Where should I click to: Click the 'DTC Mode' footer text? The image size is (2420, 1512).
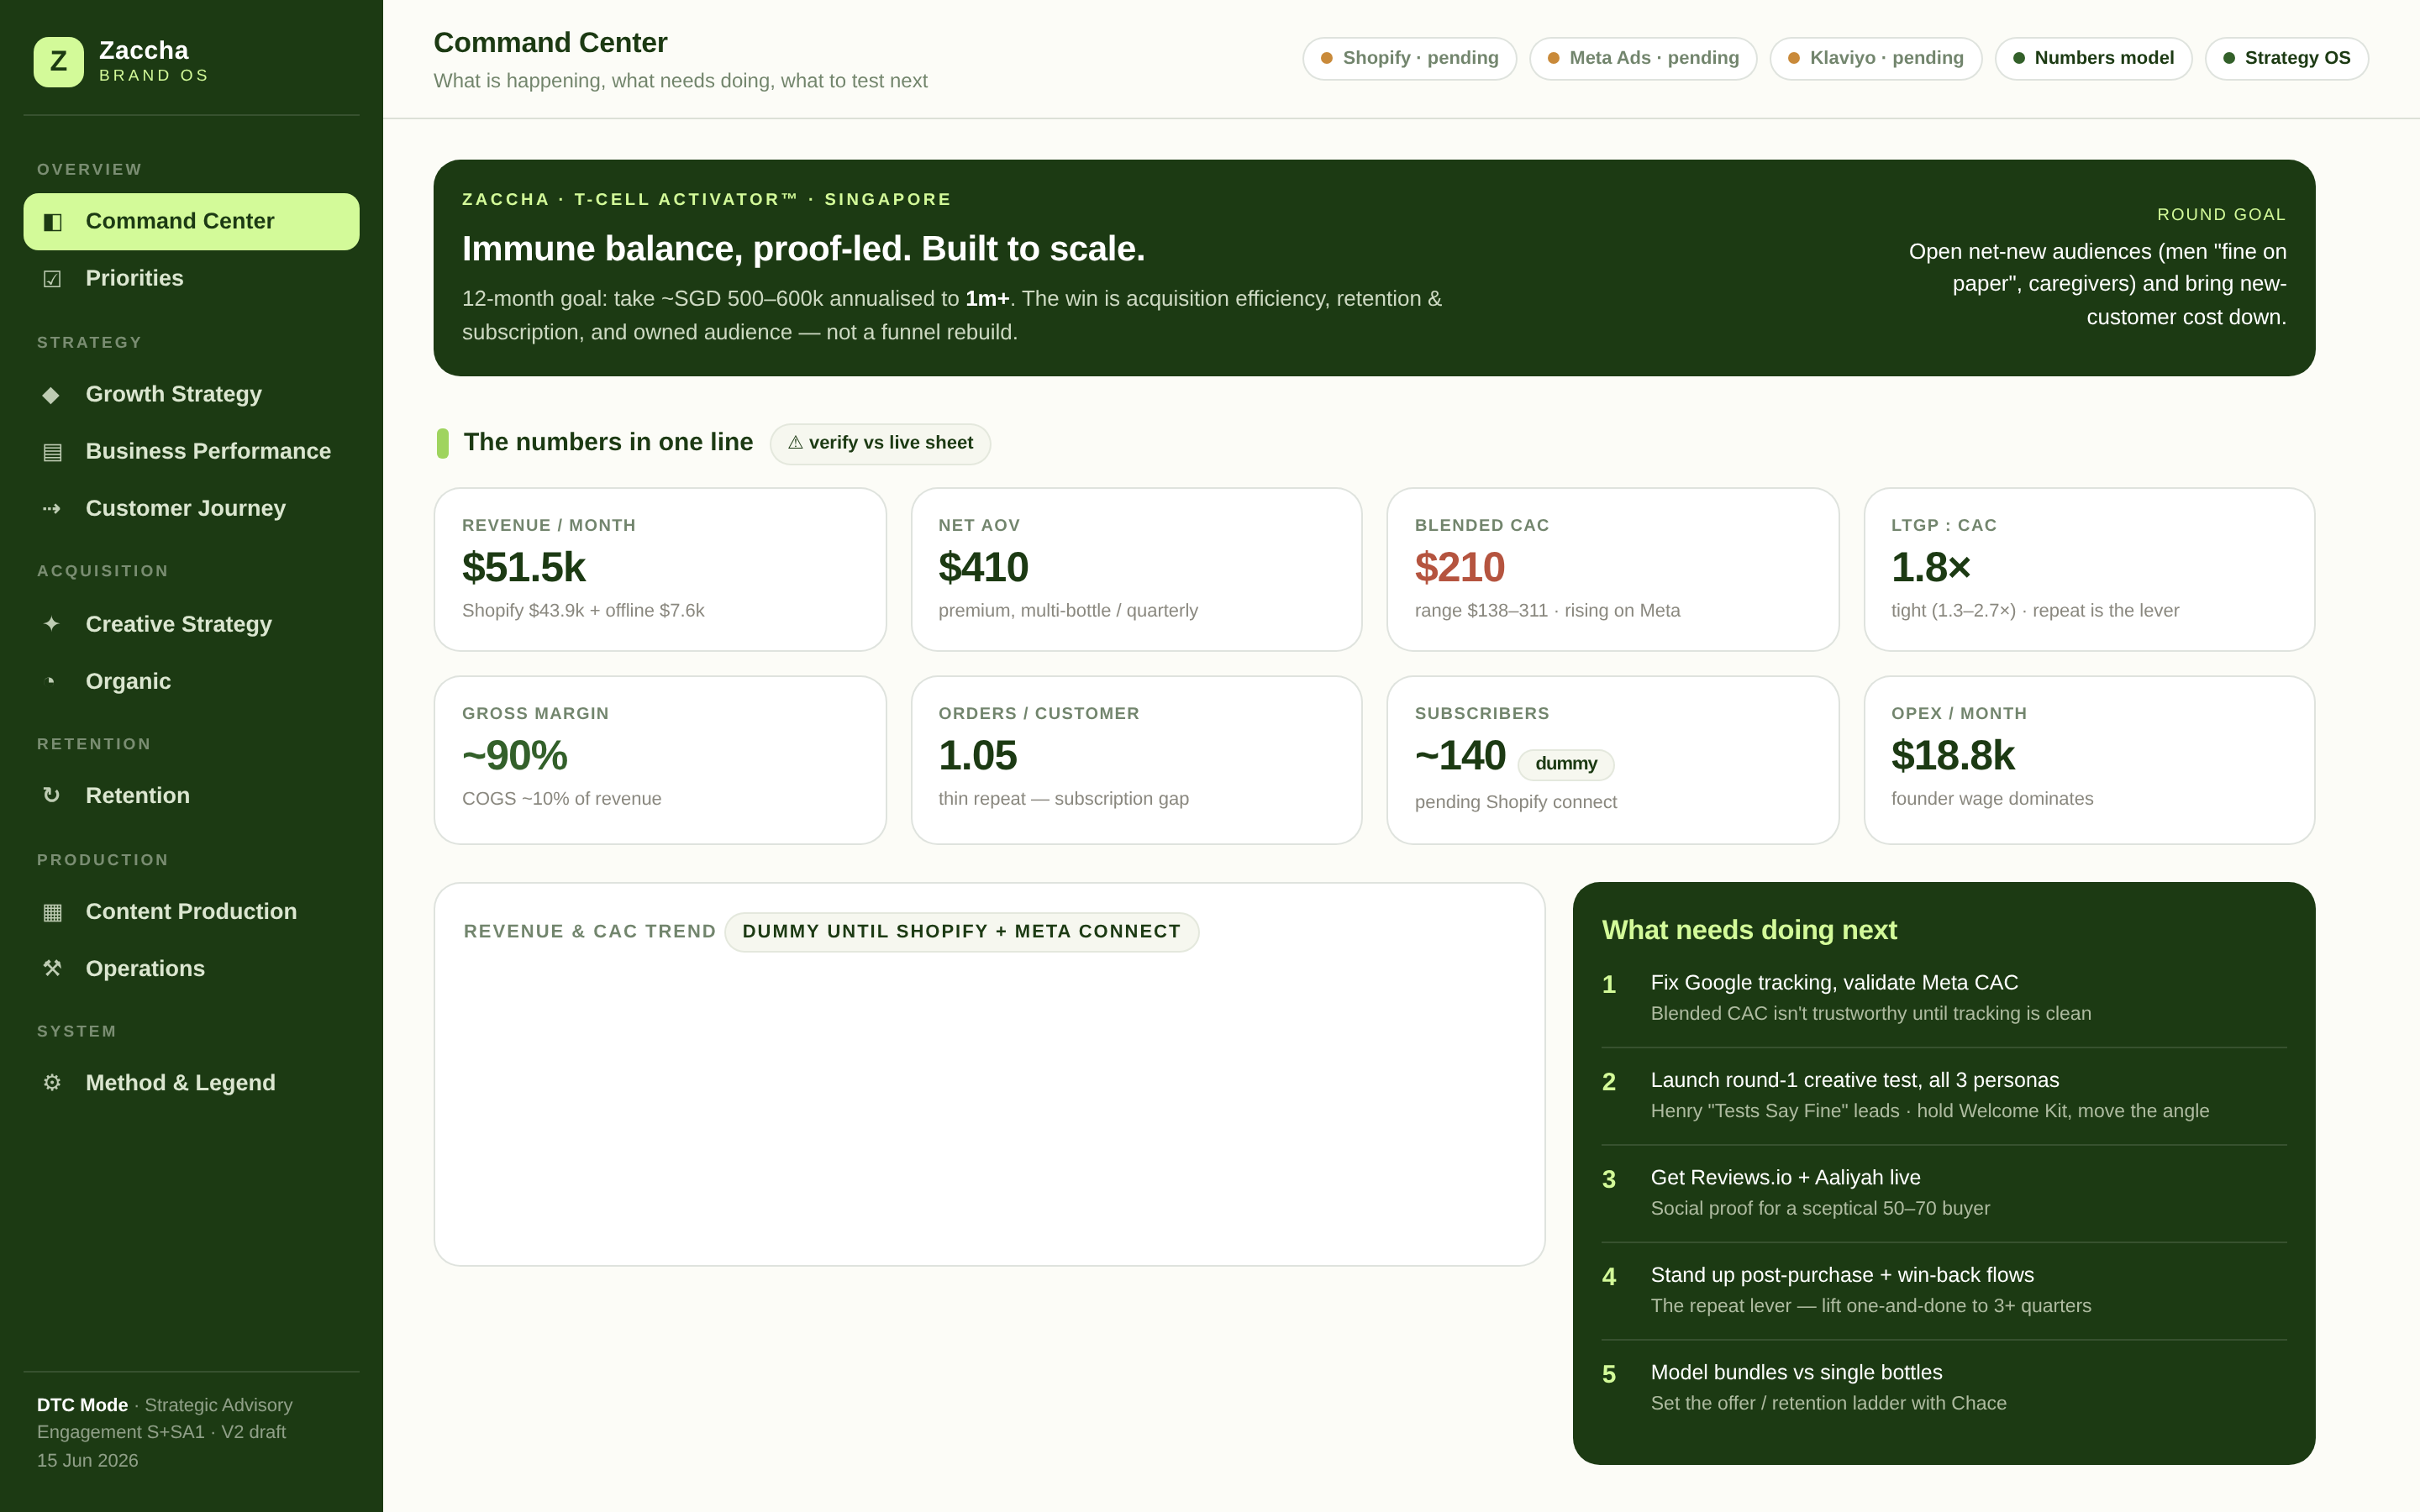pos(82,1405)
